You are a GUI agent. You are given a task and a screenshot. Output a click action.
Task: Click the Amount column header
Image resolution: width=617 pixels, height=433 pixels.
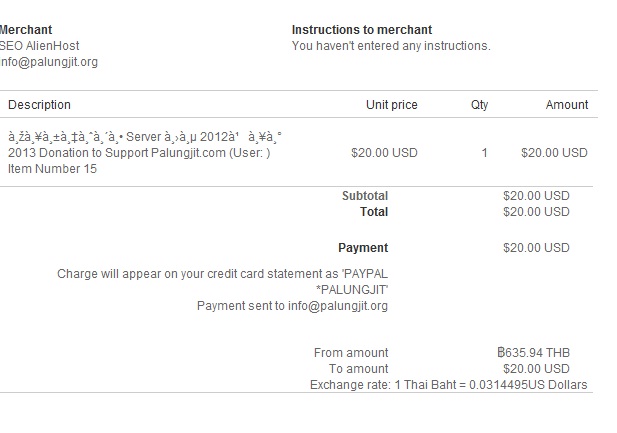pos(566,105)
